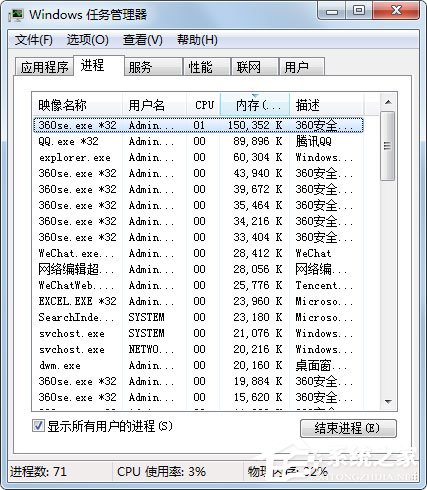The image size is (427, 490).
Task: Minimize the Task Manager window
Action: (x=331, y=11)
